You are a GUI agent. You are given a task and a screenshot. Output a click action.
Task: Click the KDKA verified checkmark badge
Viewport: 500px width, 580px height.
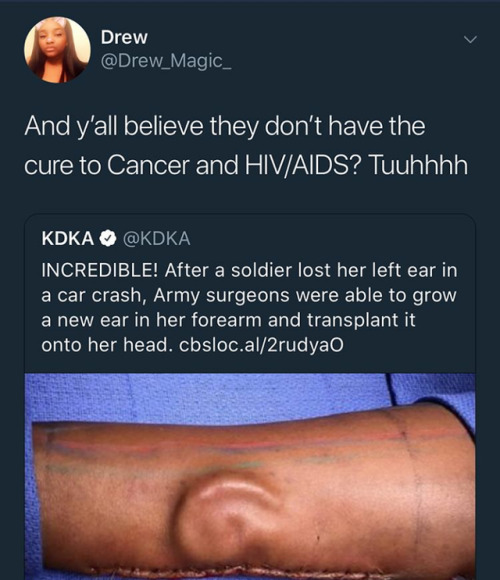pyautogui.click(x=108, y=239)
